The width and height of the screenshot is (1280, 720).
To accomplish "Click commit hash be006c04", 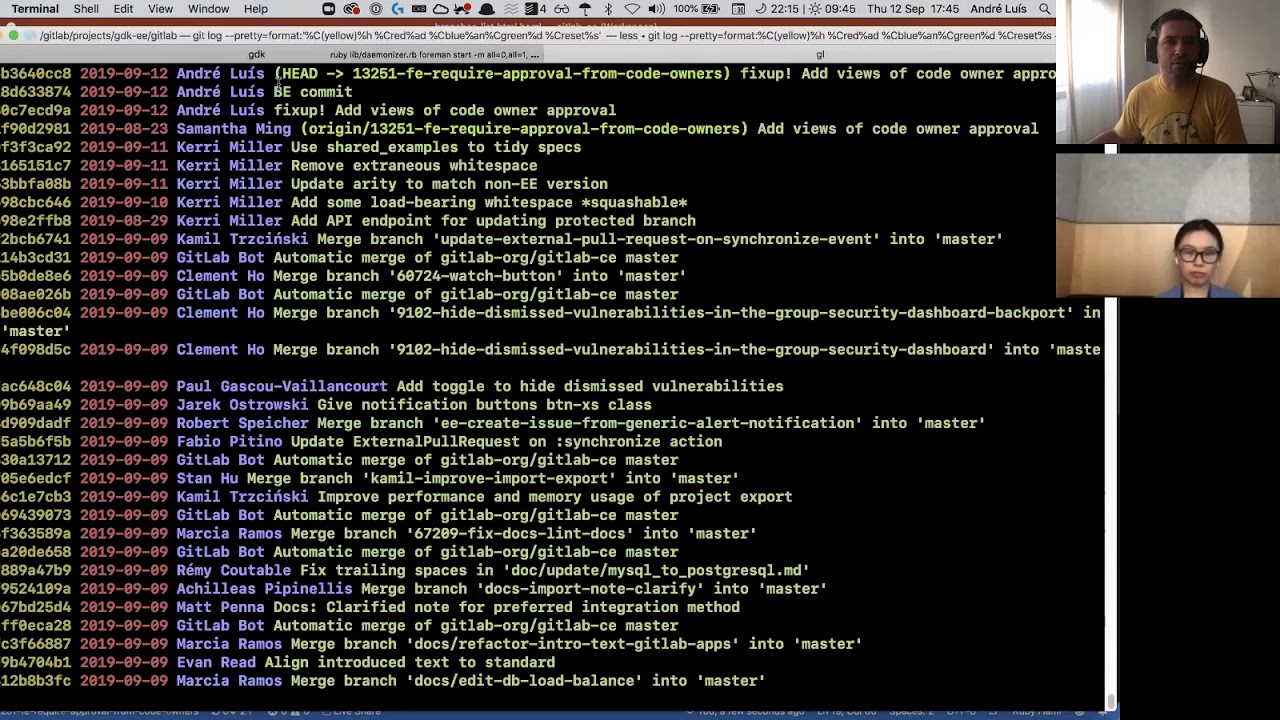I will tap(36, 313).
